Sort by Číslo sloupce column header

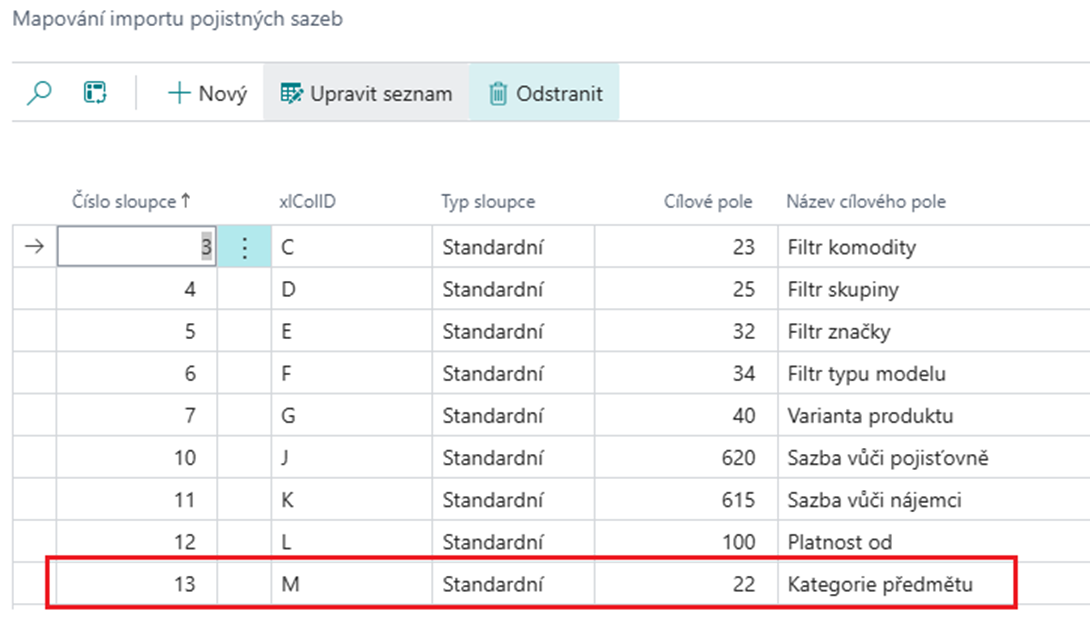click(131, 201)
